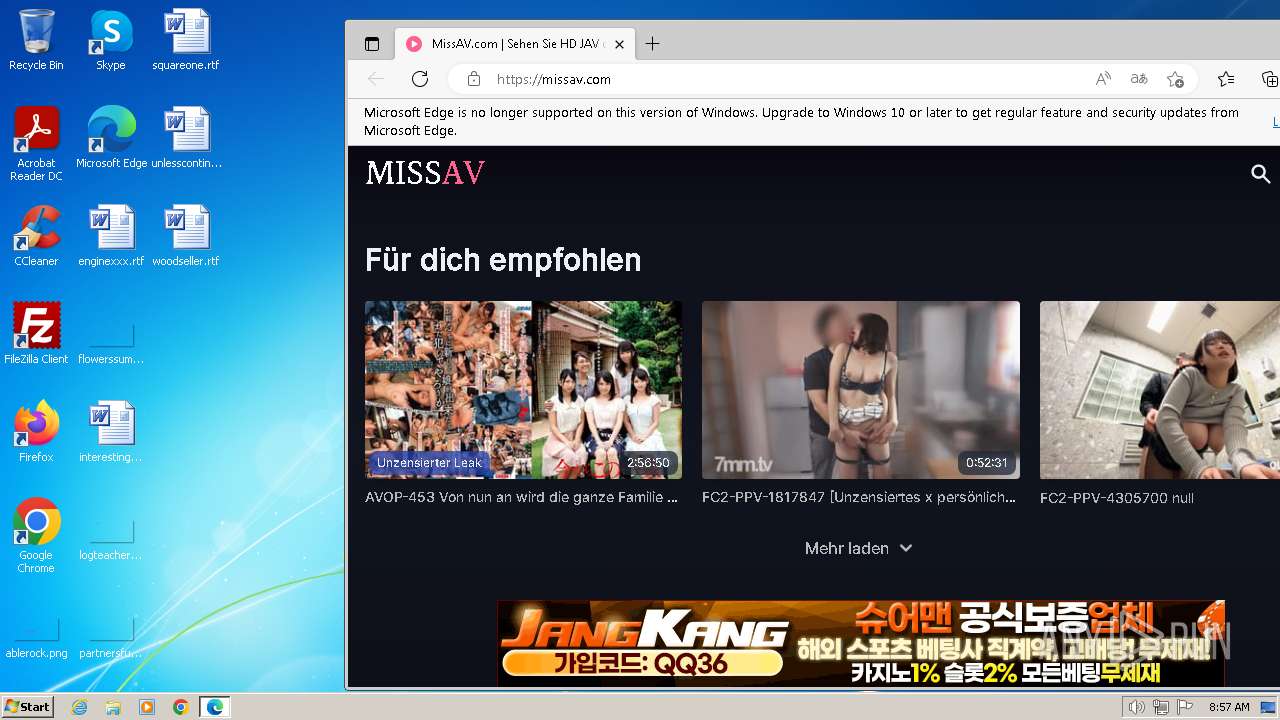Select the woodseller.rtf desktop file
1280x720 pixels.
click(186, 236)
